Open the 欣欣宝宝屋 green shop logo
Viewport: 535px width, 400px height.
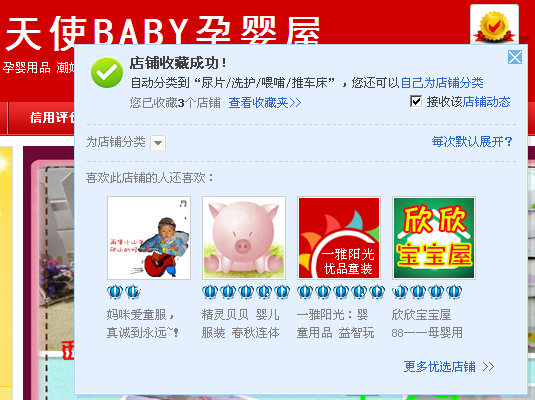(x=434, y=238)
